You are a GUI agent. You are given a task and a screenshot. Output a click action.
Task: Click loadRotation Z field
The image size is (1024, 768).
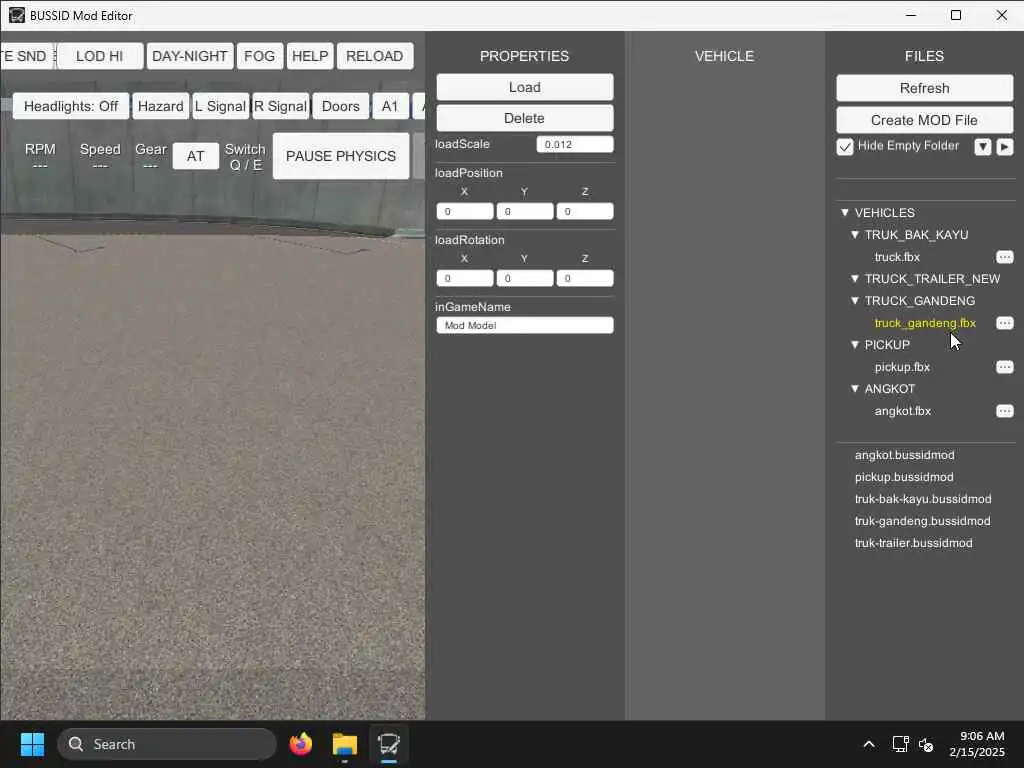point(584,278)
